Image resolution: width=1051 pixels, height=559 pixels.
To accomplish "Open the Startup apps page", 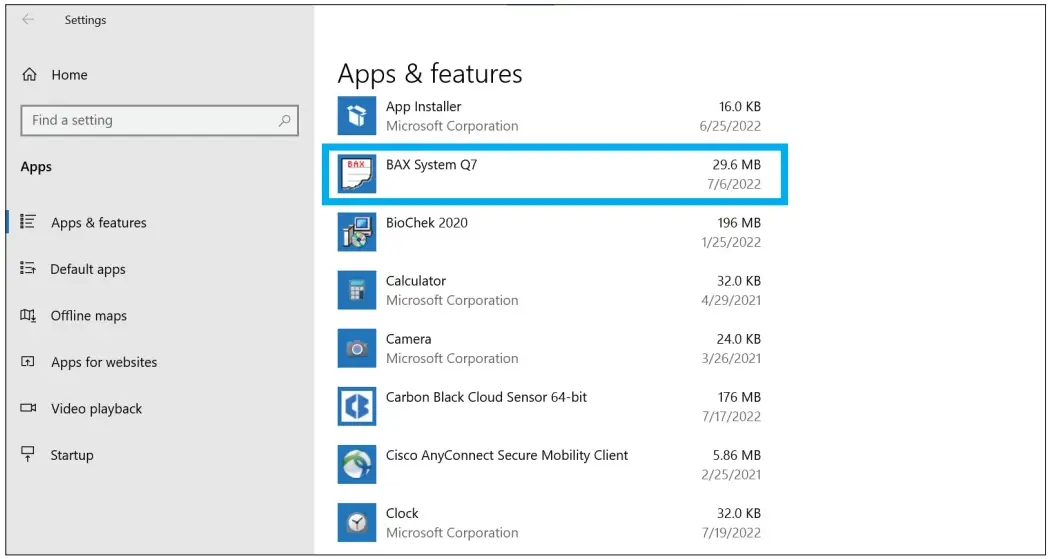I will coord(71,455).
